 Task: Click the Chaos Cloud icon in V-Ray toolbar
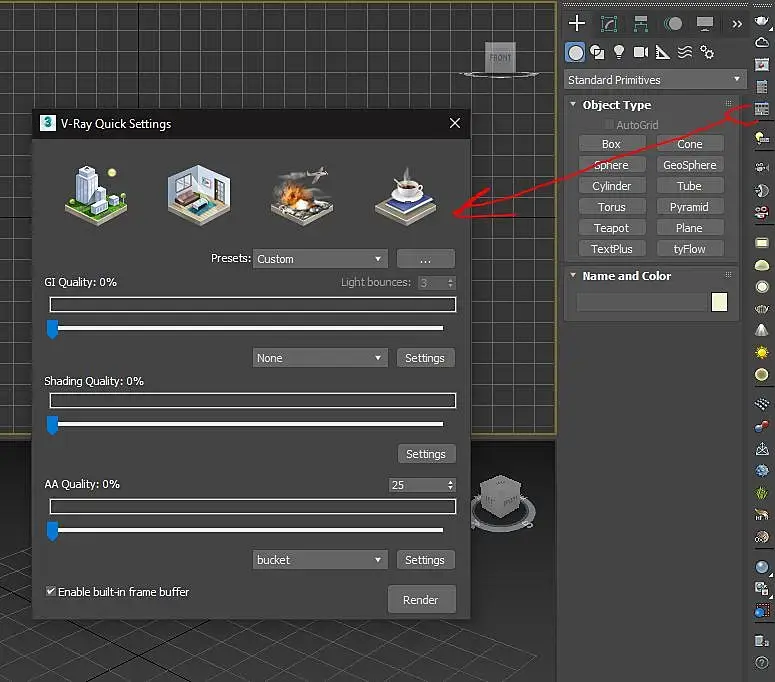pyautogui.click(x=762, y=43)
